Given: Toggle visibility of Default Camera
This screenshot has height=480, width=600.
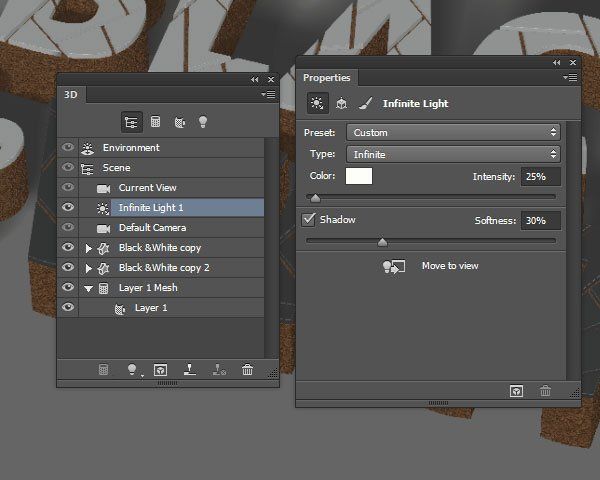Looking at the screenshot, I should 68,227.
